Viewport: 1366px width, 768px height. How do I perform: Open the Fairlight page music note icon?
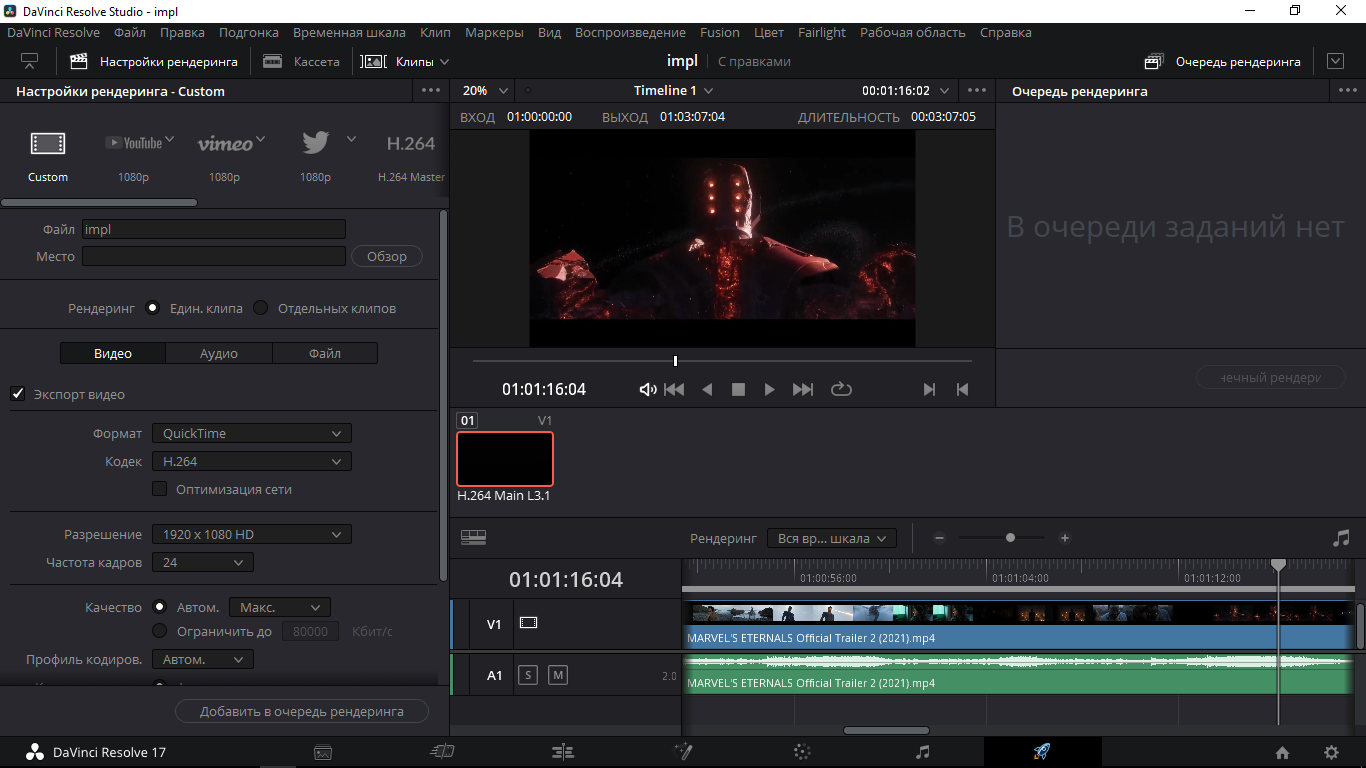pos(923,752)
